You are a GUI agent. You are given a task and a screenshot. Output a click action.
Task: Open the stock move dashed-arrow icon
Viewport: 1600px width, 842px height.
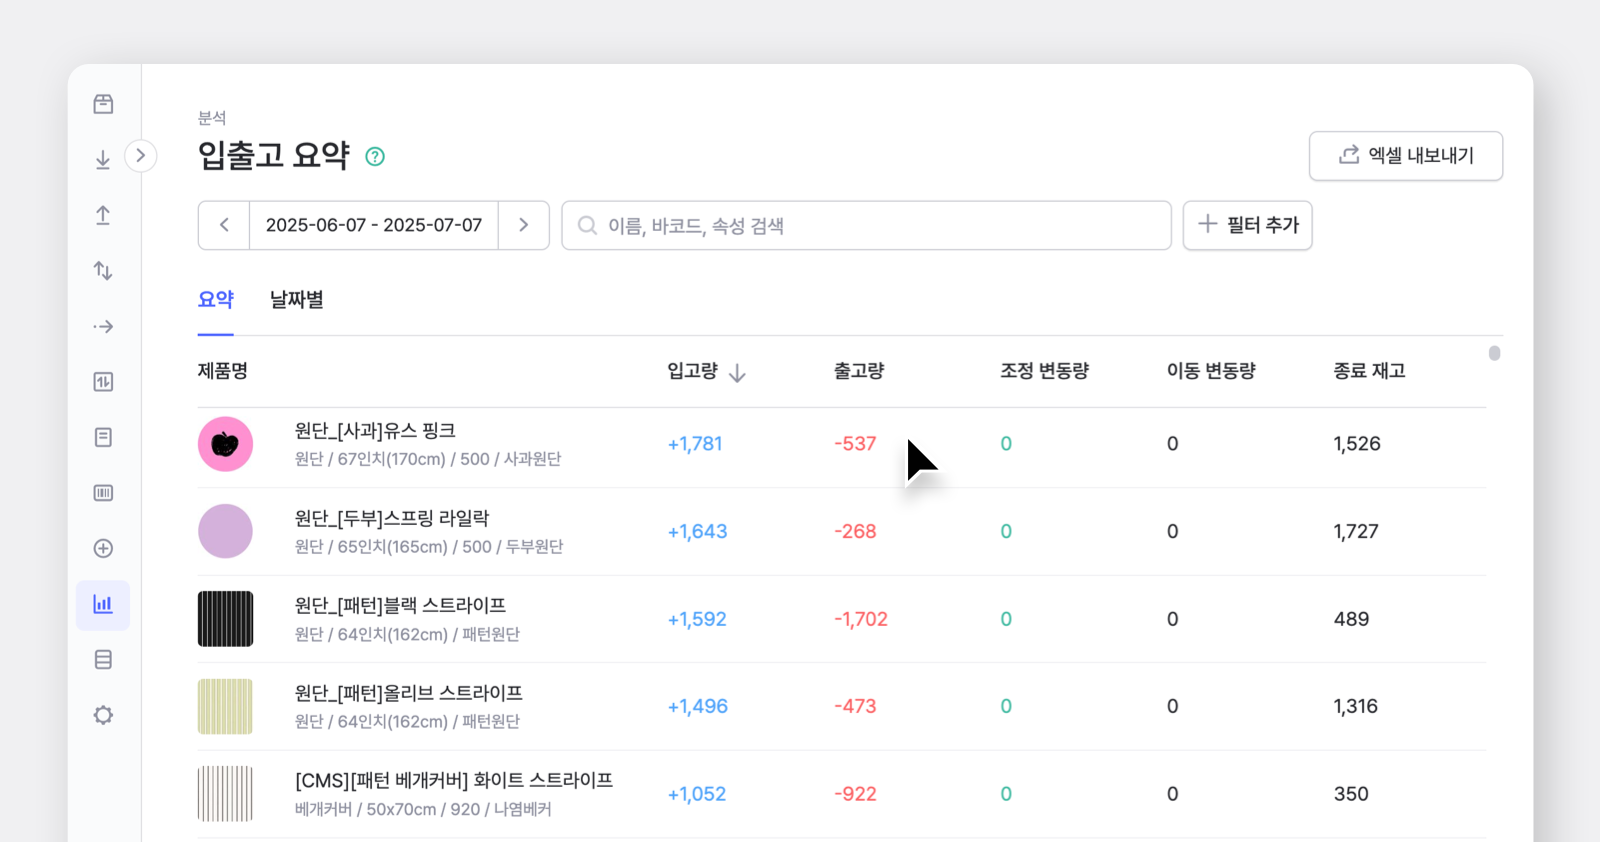pyautogui.click(x=103, y=326)
